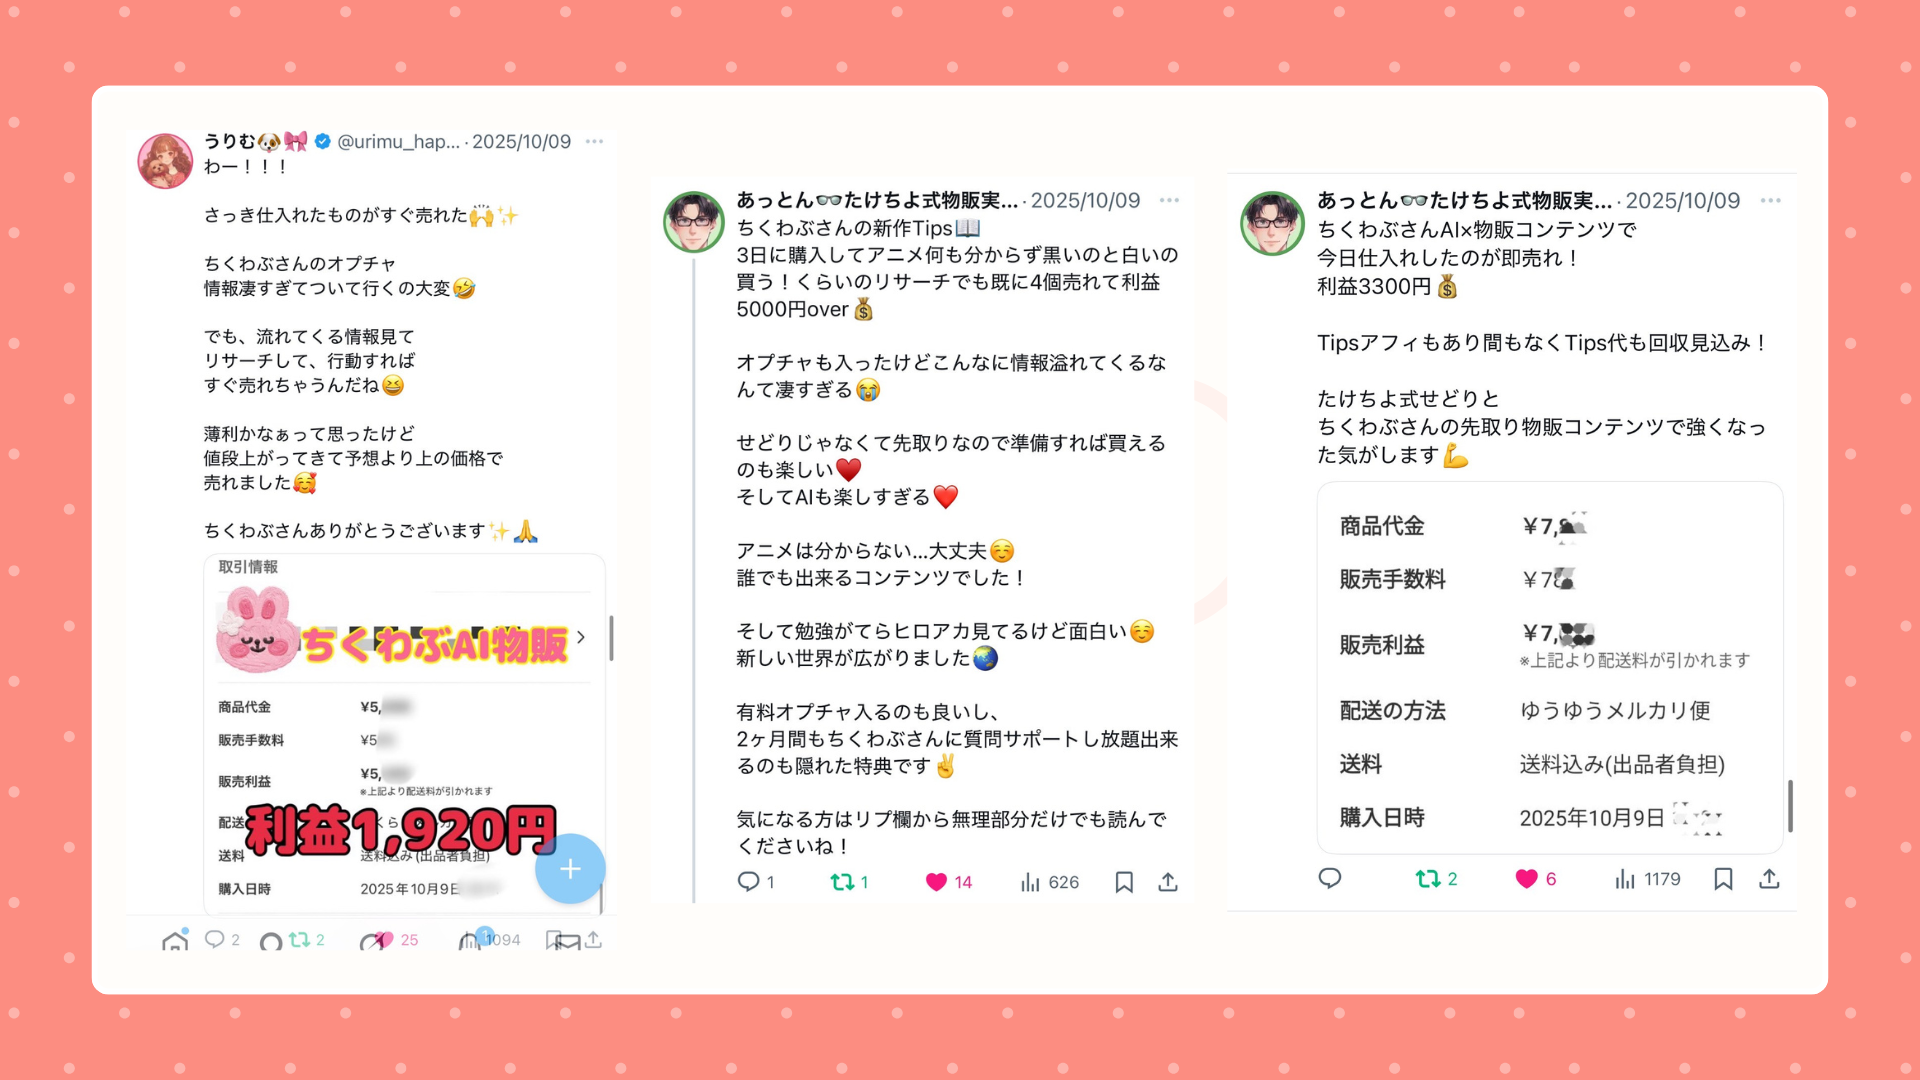
Task: Retweet the right post showing 2 retweets
Action: click(x=1436, y=879)
